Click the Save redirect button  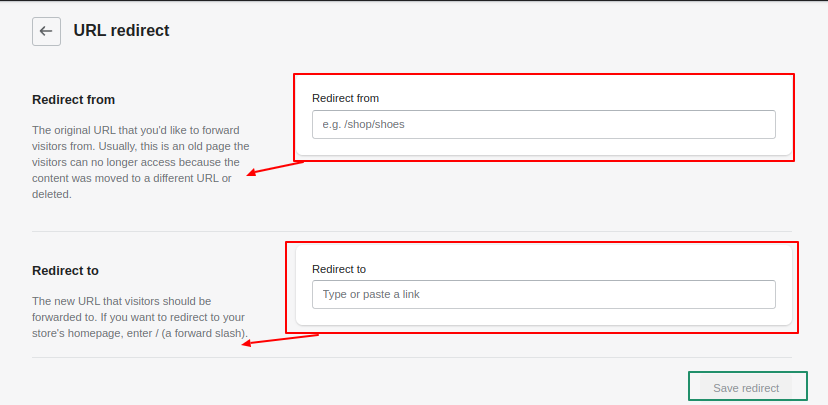pyautogui.click(x=746, y=388)
